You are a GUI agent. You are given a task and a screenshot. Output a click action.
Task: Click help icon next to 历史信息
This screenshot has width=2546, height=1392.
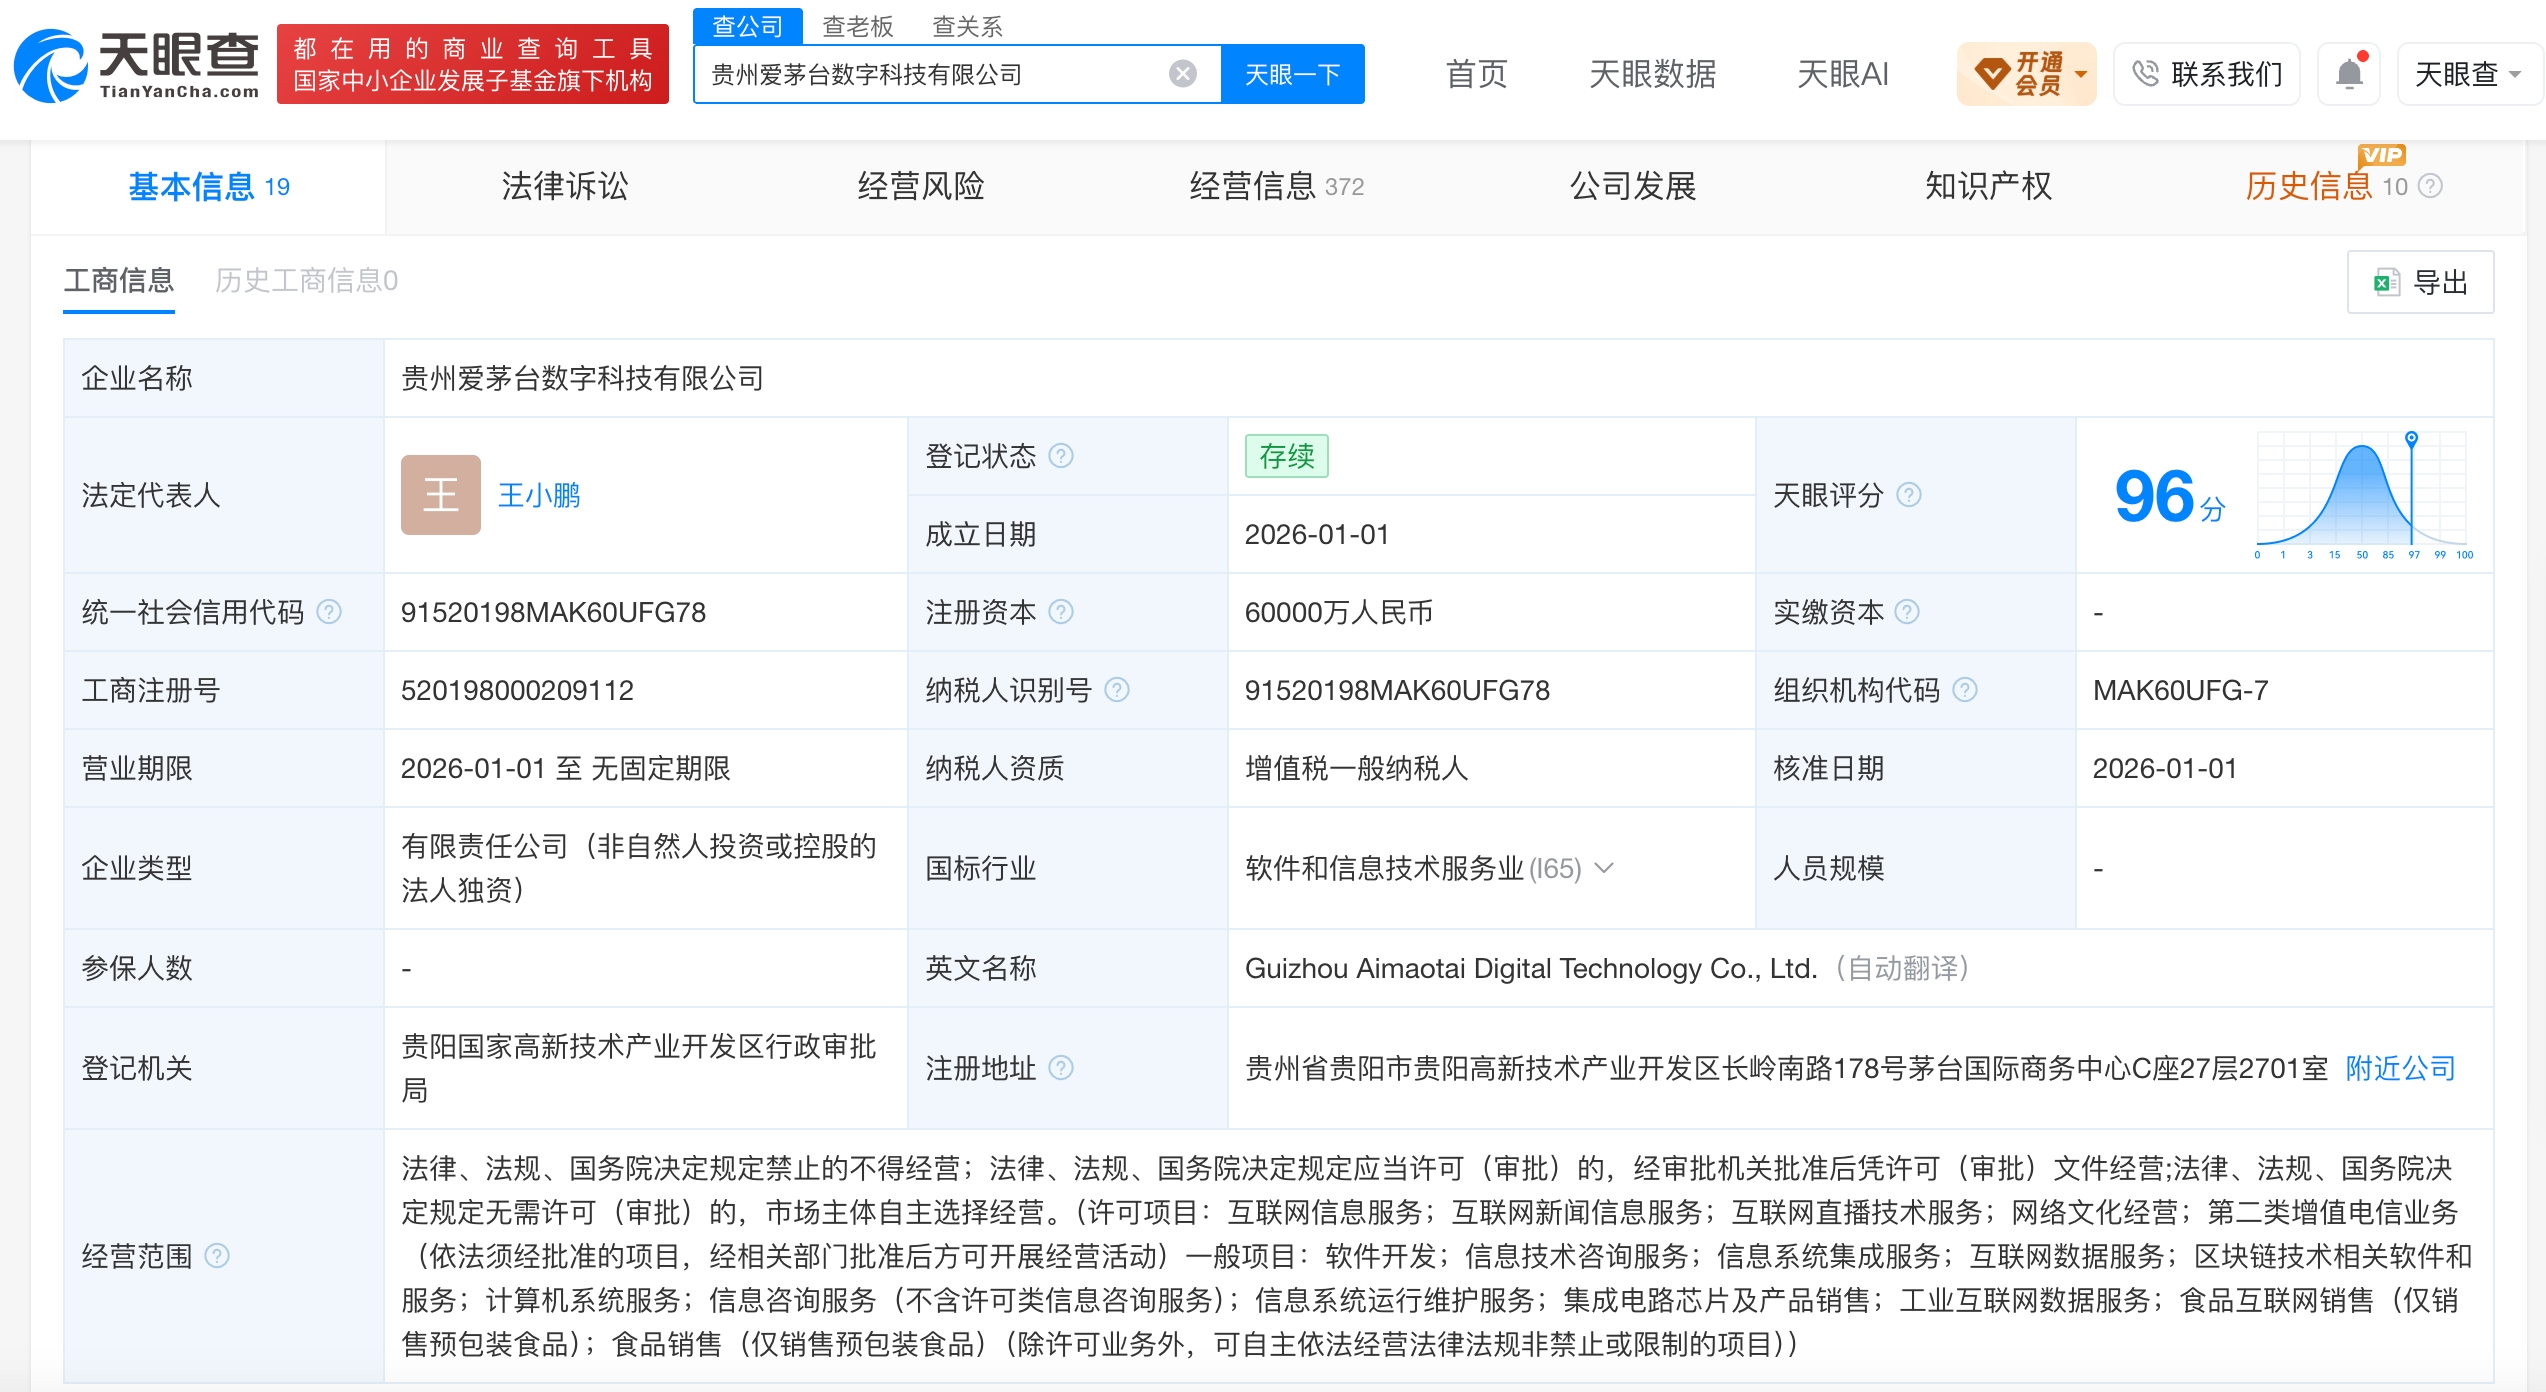coord(2430,187)
